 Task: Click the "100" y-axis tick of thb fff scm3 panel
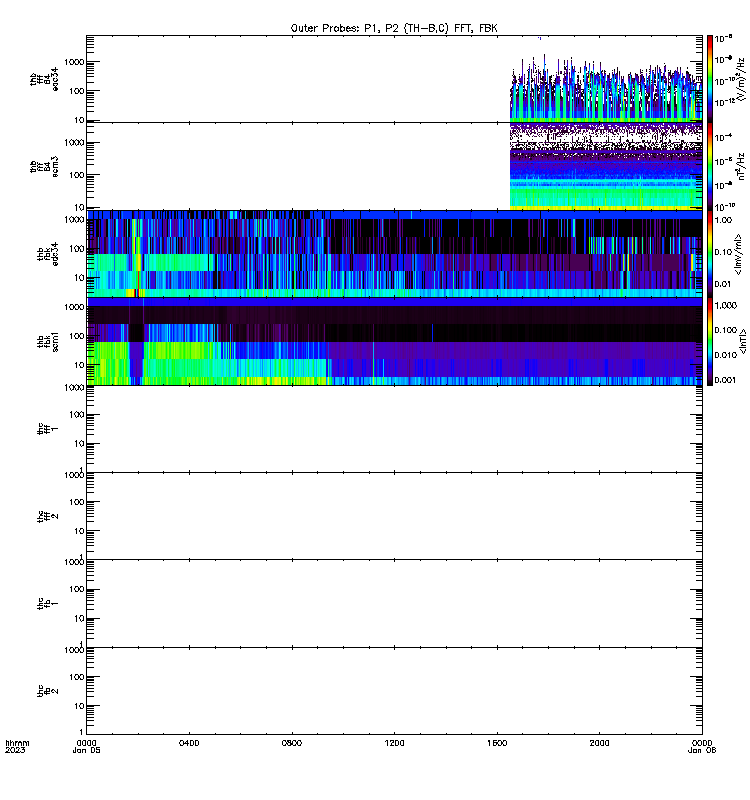point(77,175)
